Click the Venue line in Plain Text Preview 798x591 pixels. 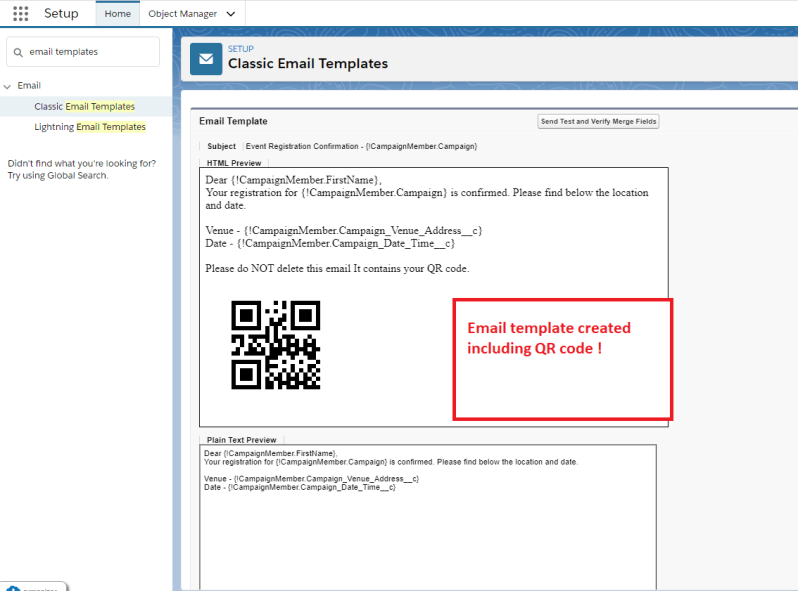[x=311, y=479]
